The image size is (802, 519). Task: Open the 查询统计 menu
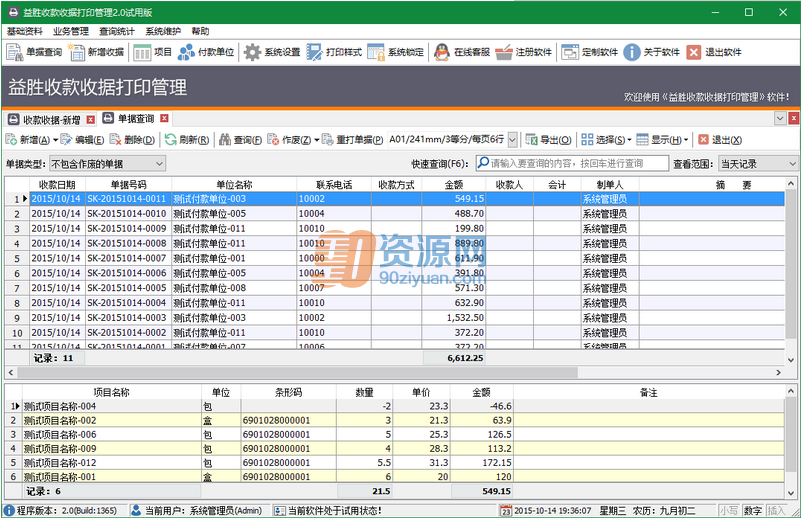117,31
